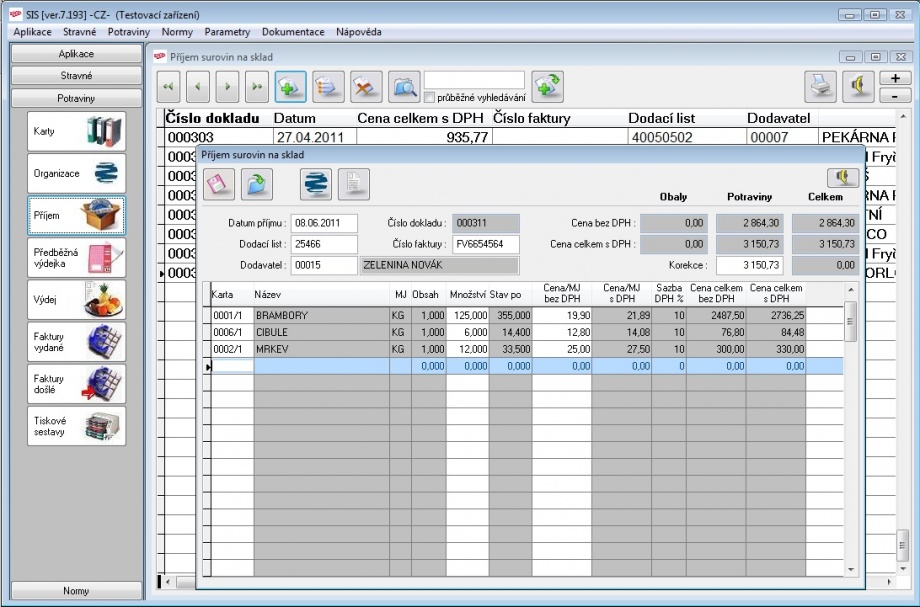Image resolution: width=920 pixels, height=607 pixels.
Task: Click price cell 25,00 for MRKEV
Action: click(x=562, y=350)
